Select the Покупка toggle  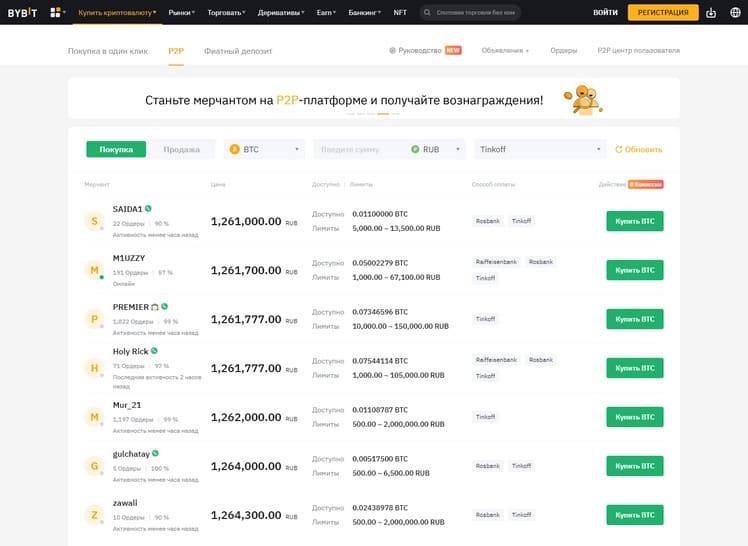click(x=116, y=149)
